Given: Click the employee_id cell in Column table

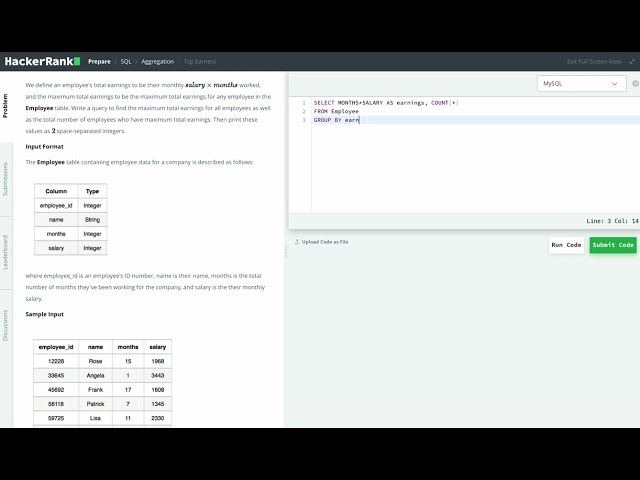Looking at the screenshot, I should pos(56,205).
